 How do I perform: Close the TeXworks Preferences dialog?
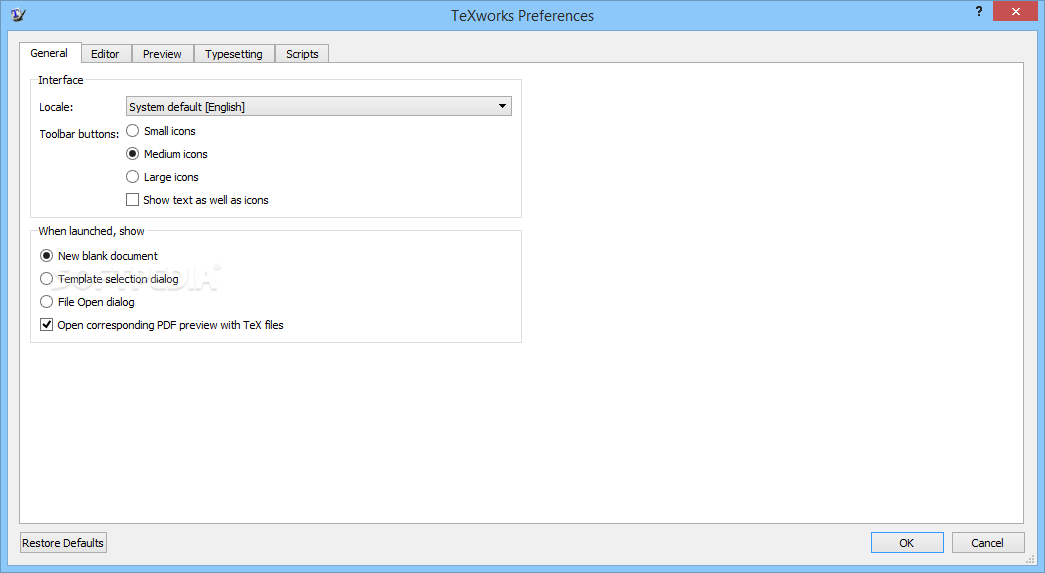coord(1015,11)
